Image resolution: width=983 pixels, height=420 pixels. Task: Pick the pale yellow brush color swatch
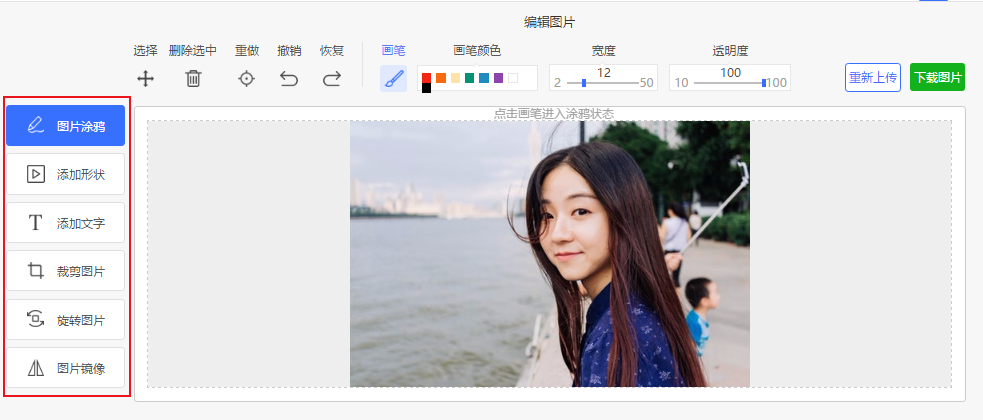click(x=455, y=78)
